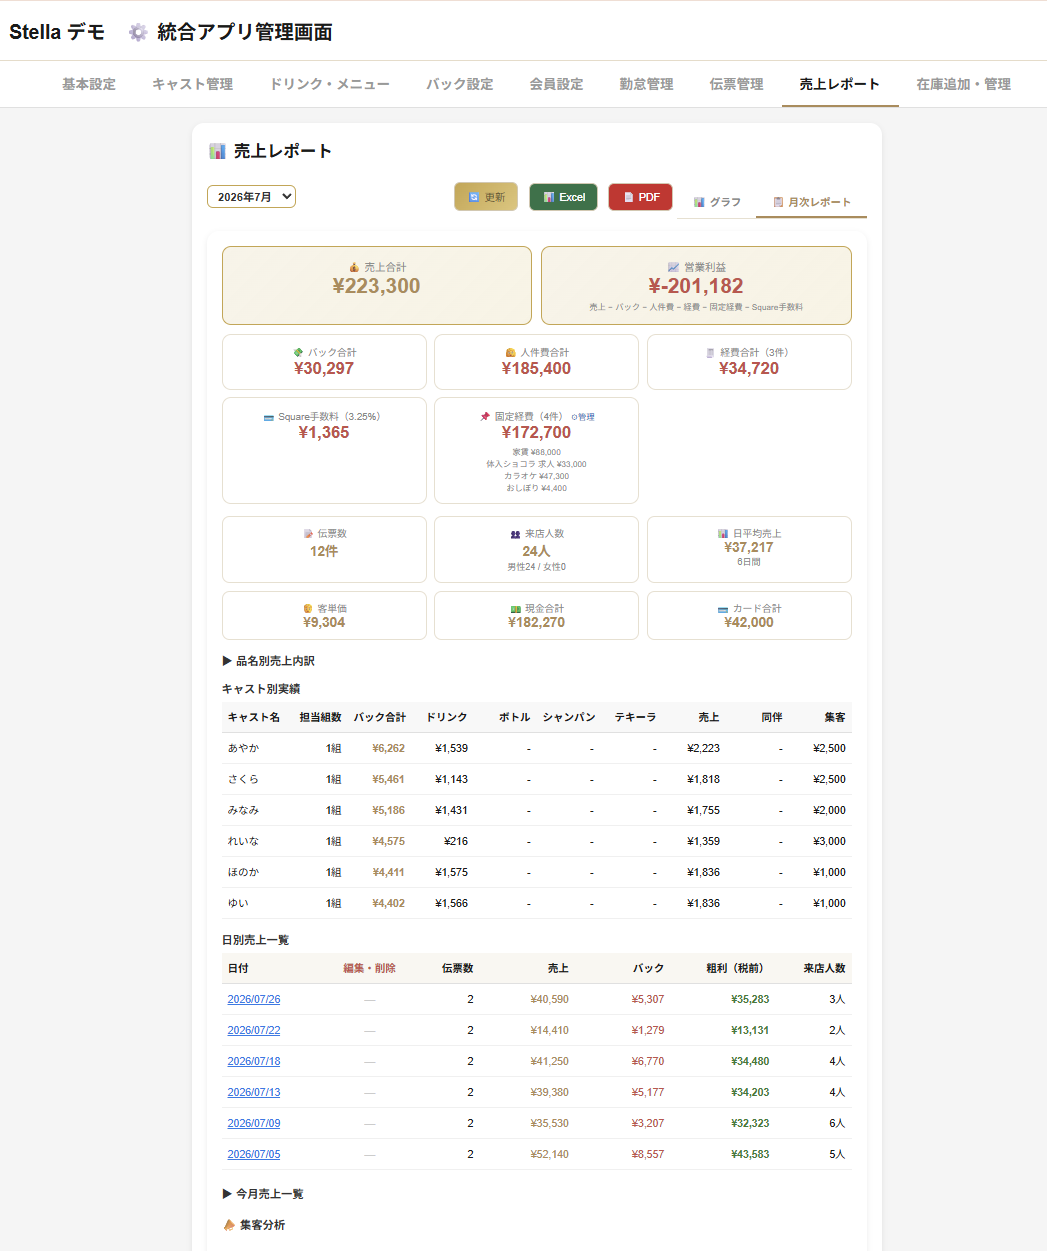Click the 営業利益 chart icon
1047x1251 pixels.
(673, 267)
